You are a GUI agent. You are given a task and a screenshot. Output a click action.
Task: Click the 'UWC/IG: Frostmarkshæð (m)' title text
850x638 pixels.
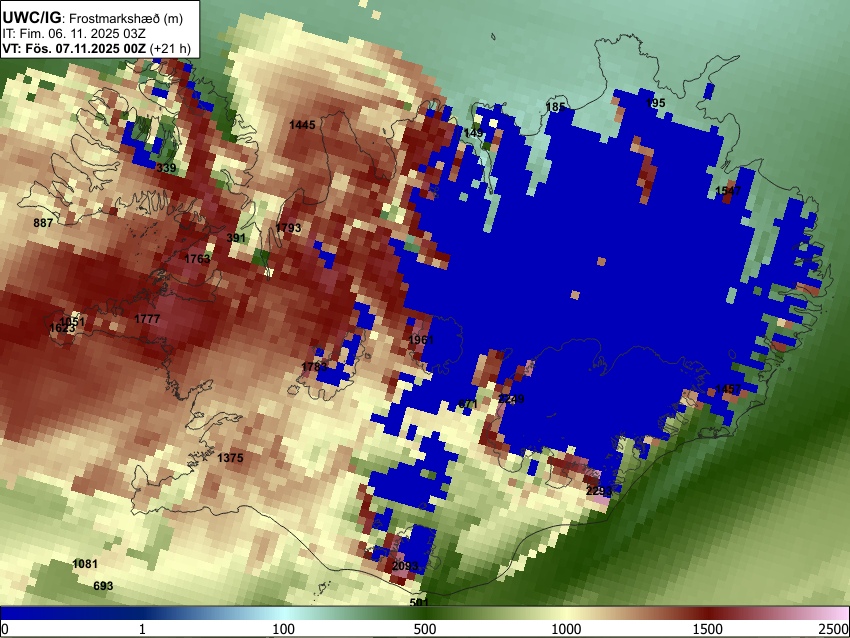tap(93, 17)
